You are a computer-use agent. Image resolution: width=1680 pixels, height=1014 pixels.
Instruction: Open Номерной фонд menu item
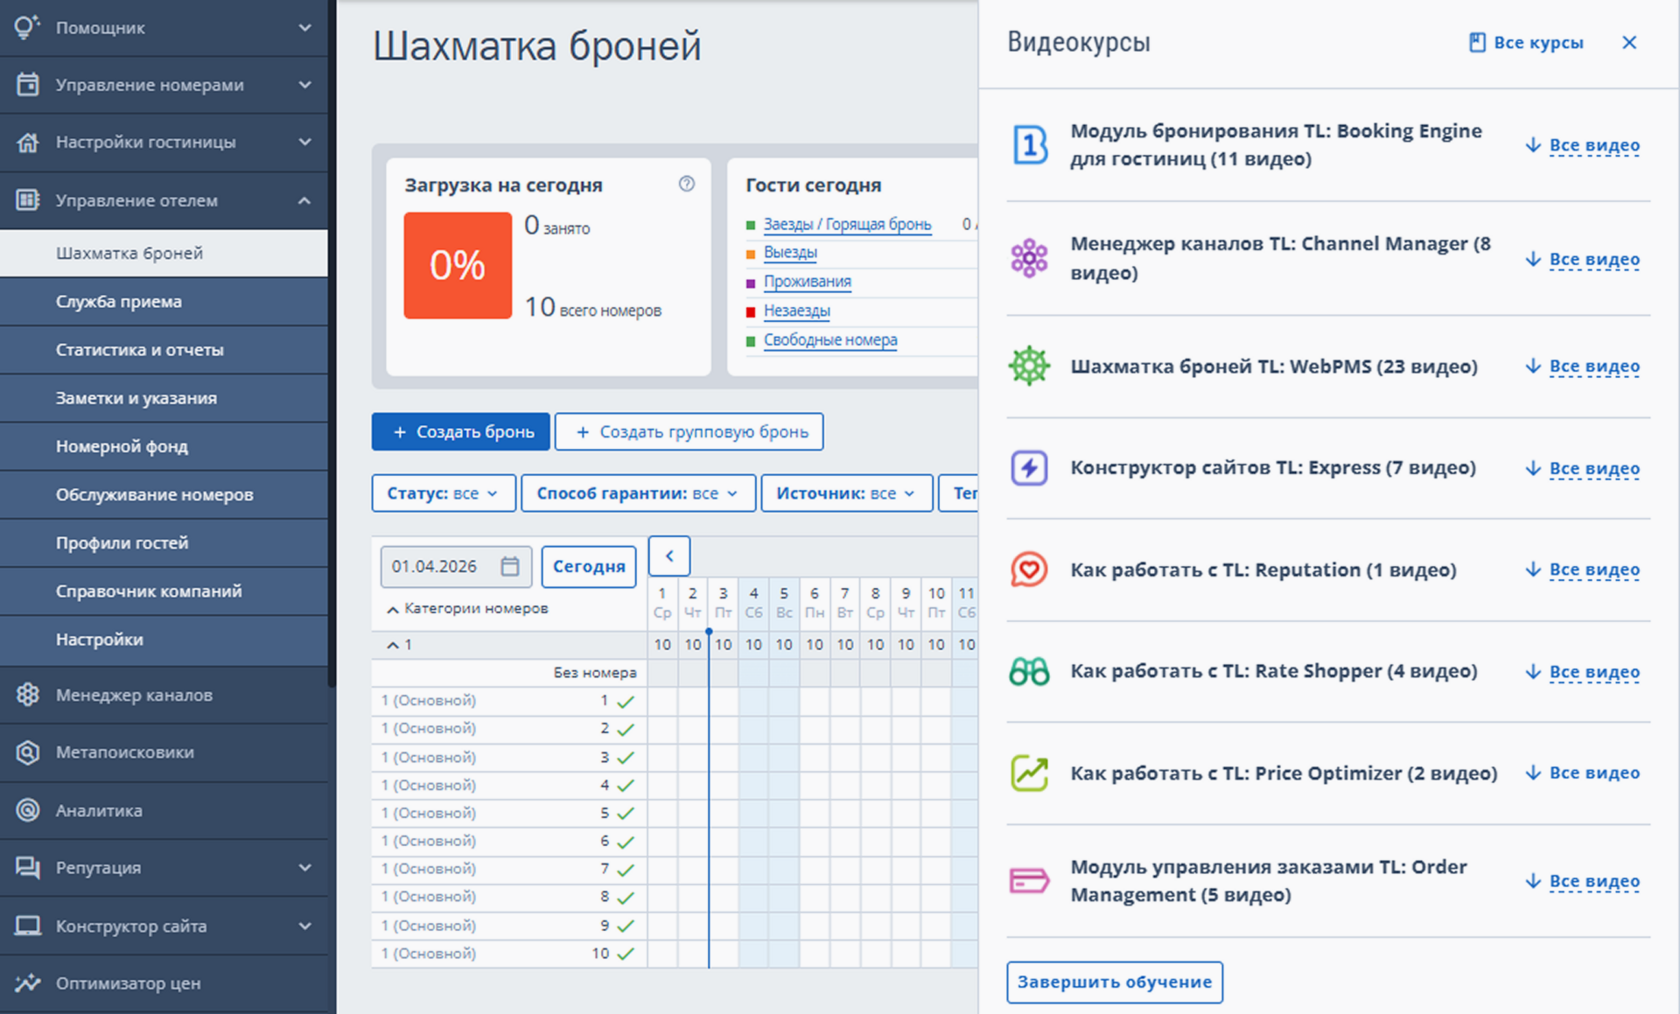pos(164,446)
